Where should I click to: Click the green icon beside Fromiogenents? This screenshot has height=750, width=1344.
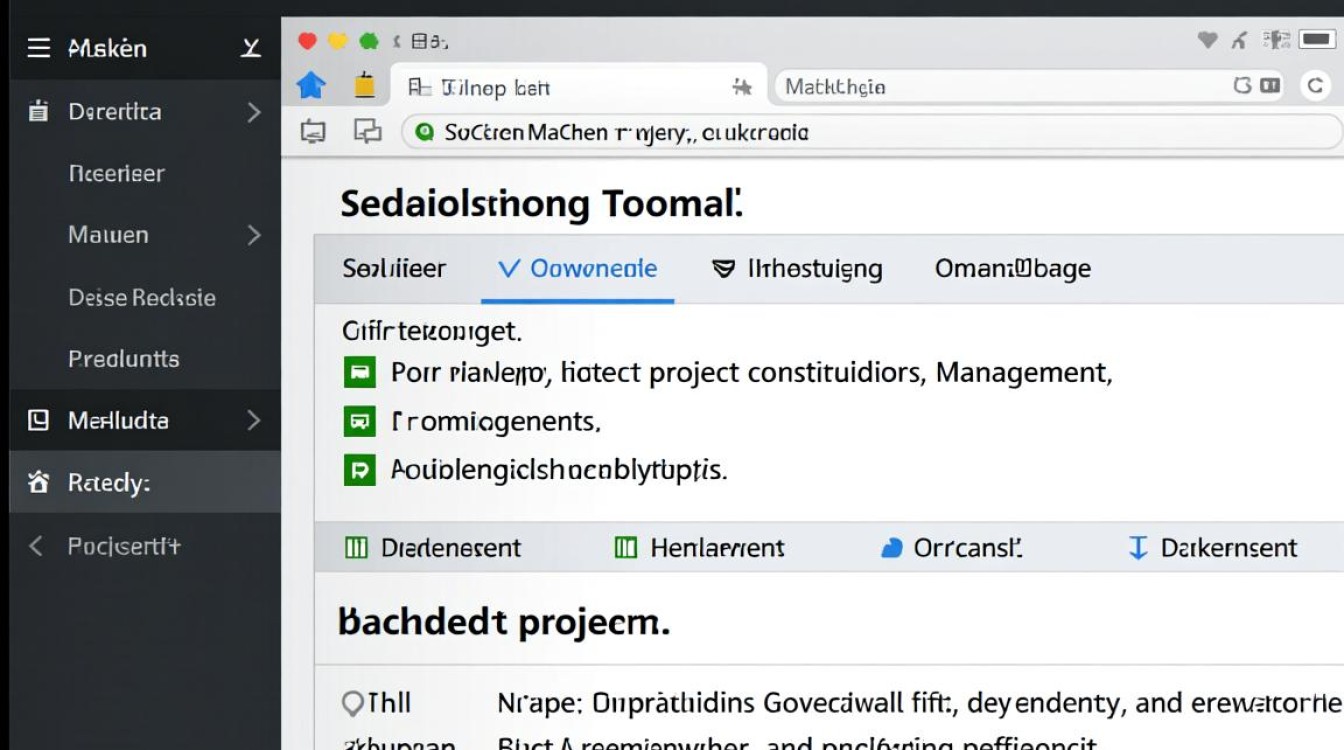pos(359,421)
